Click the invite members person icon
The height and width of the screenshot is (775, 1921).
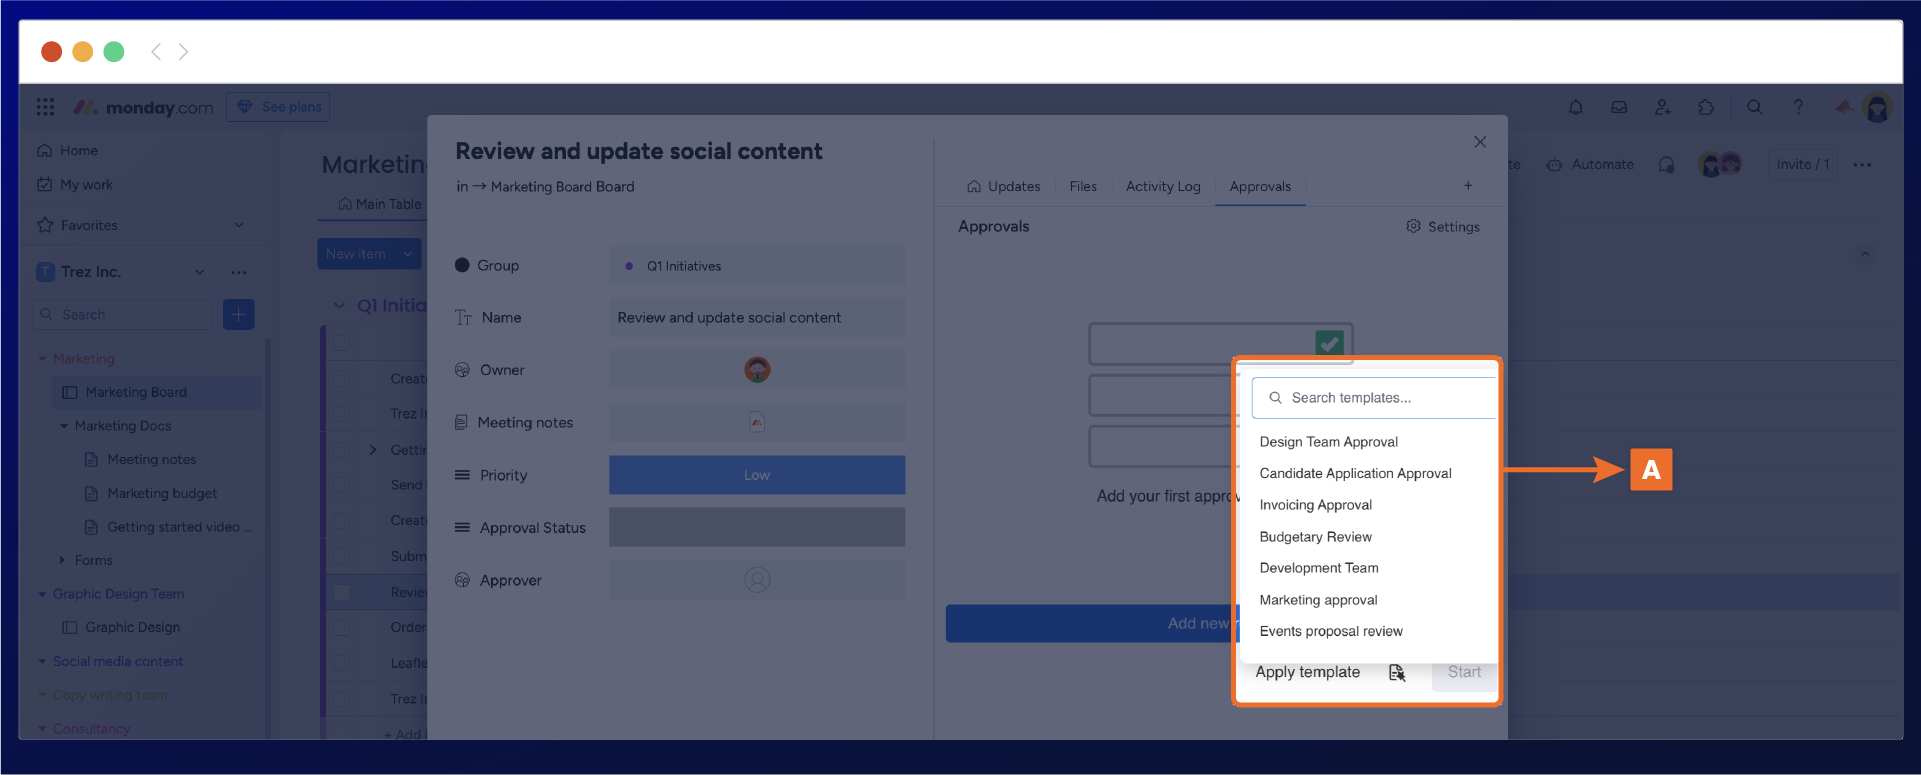point(1662,107)
